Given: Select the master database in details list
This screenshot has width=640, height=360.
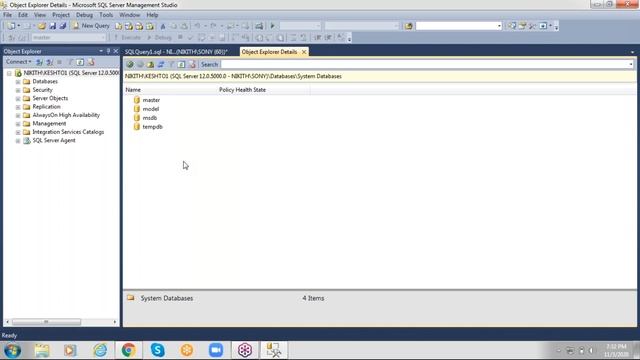Looking at the screenshot, I should point(151,100).
